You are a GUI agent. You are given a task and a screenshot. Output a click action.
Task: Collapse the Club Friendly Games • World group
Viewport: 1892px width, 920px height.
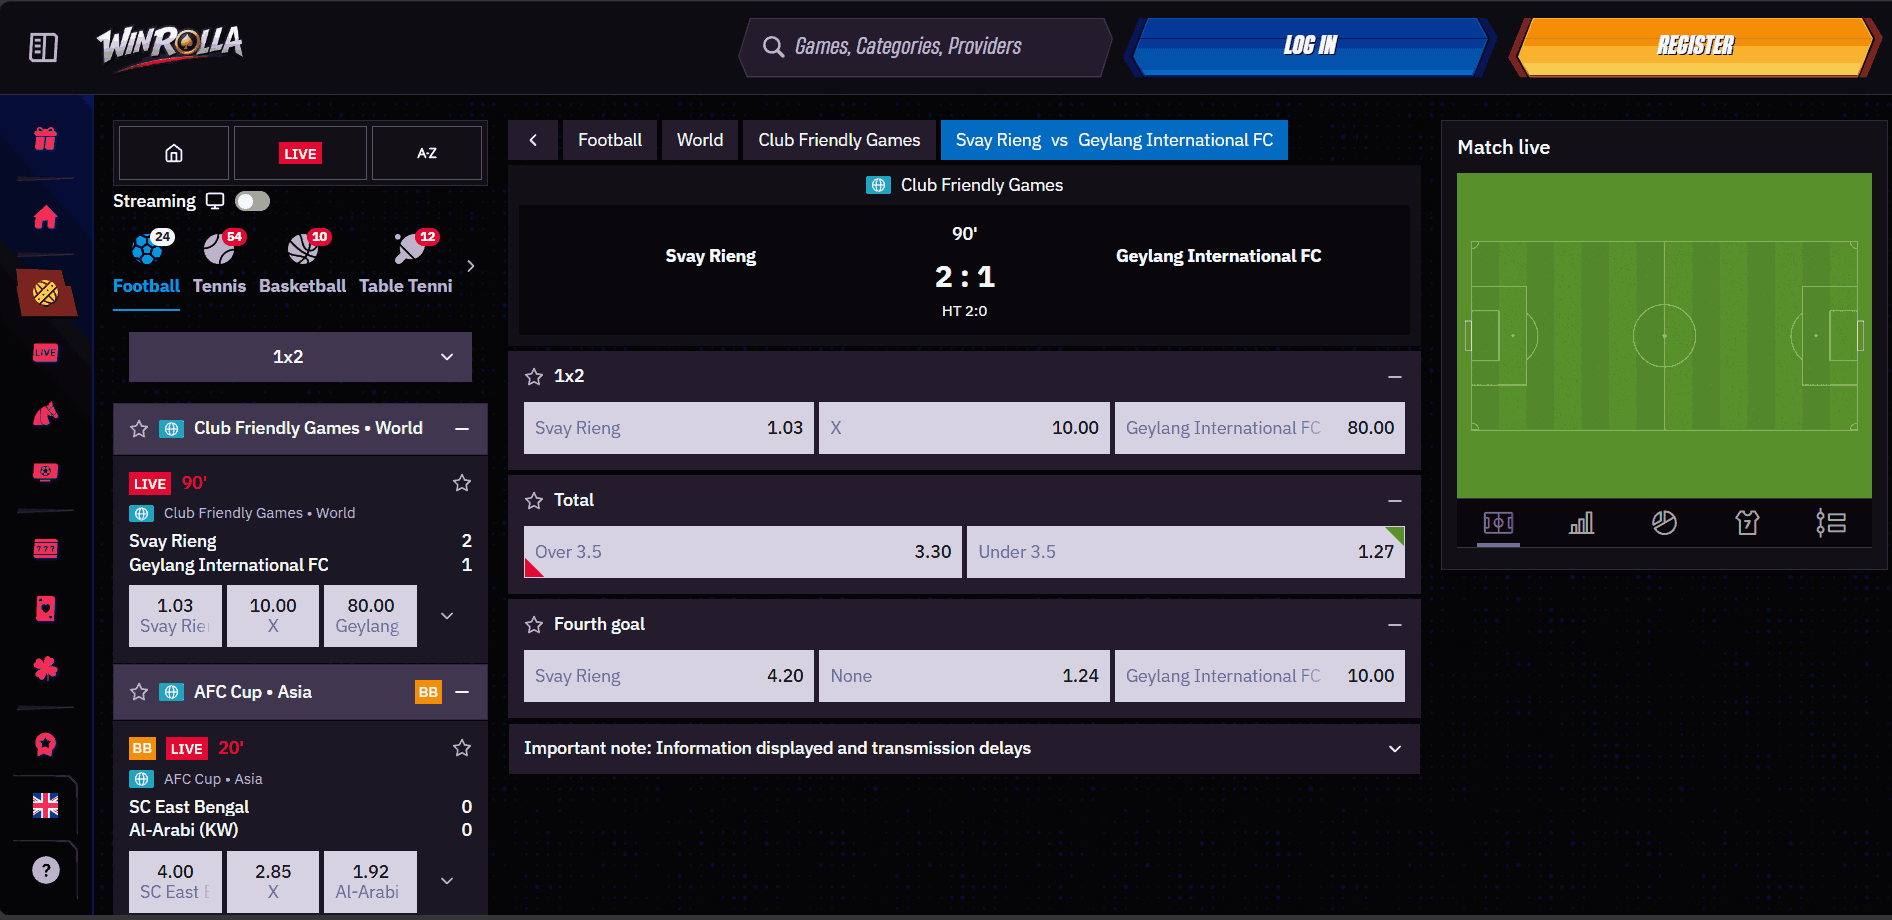pos(462,429)
